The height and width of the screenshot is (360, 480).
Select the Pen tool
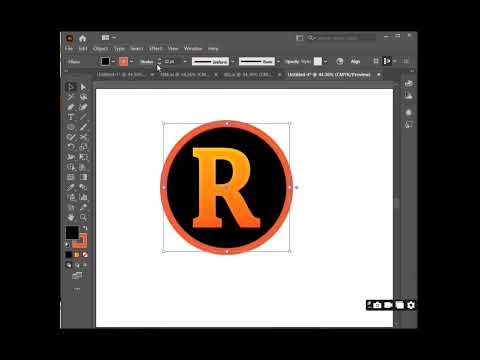[71, 107]
